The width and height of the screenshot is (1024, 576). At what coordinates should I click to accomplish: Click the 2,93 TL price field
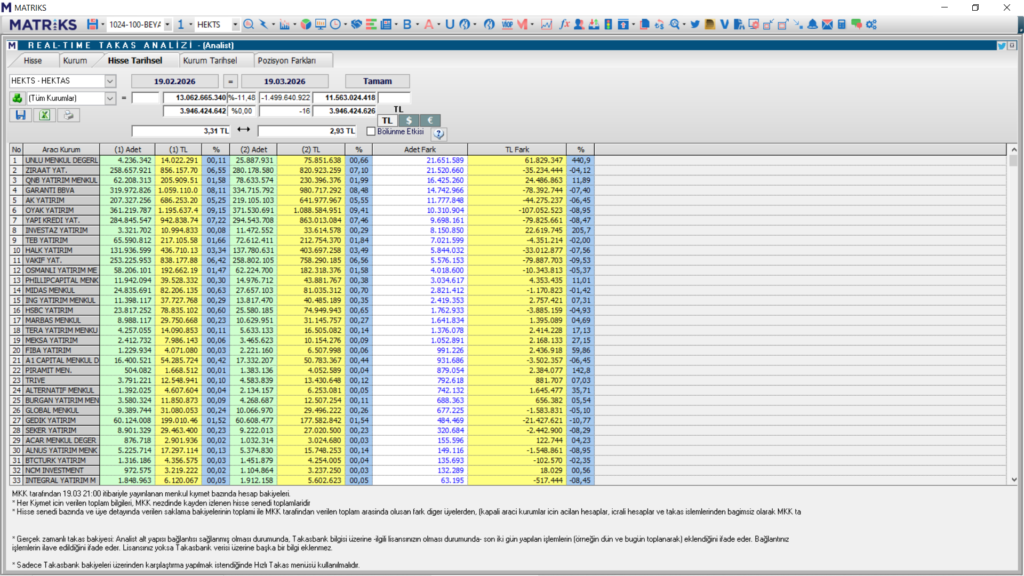[x=308, y=131]
